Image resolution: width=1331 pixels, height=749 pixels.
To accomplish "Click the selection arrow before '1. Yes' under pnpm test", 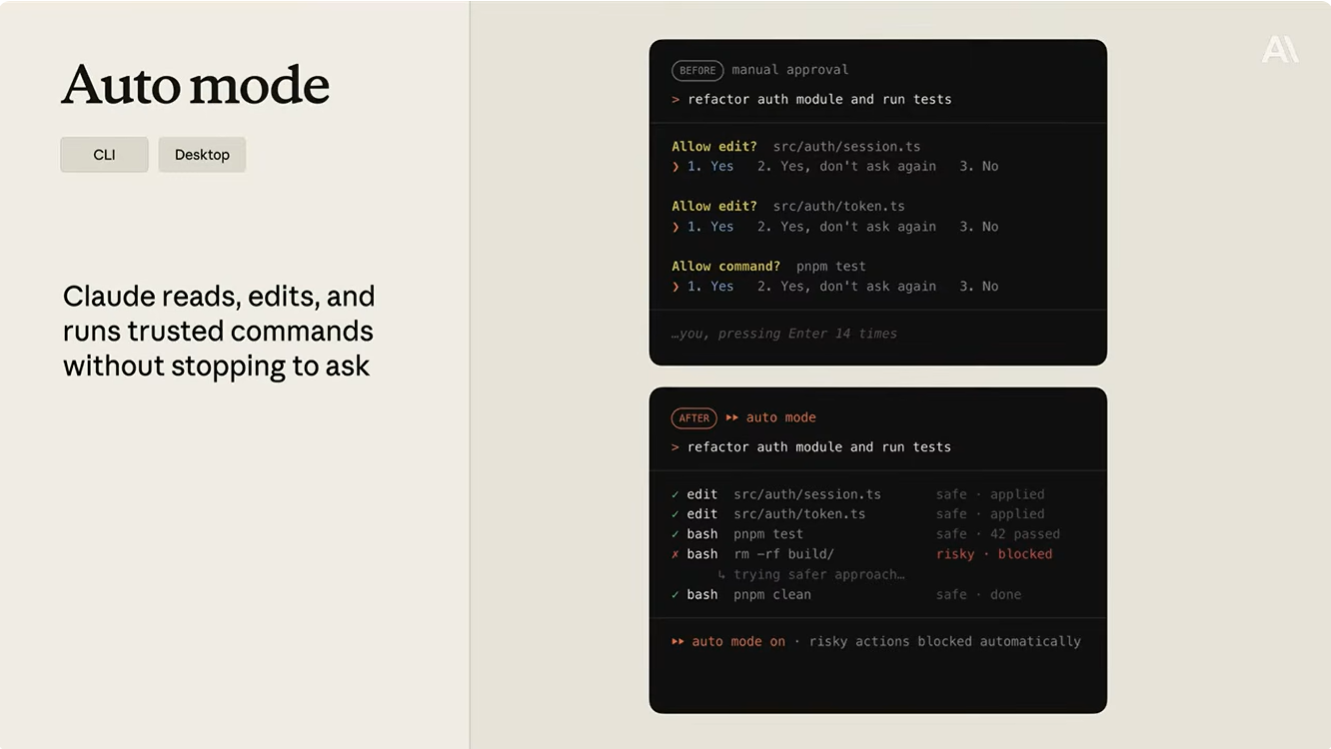I will coord(676,287).
